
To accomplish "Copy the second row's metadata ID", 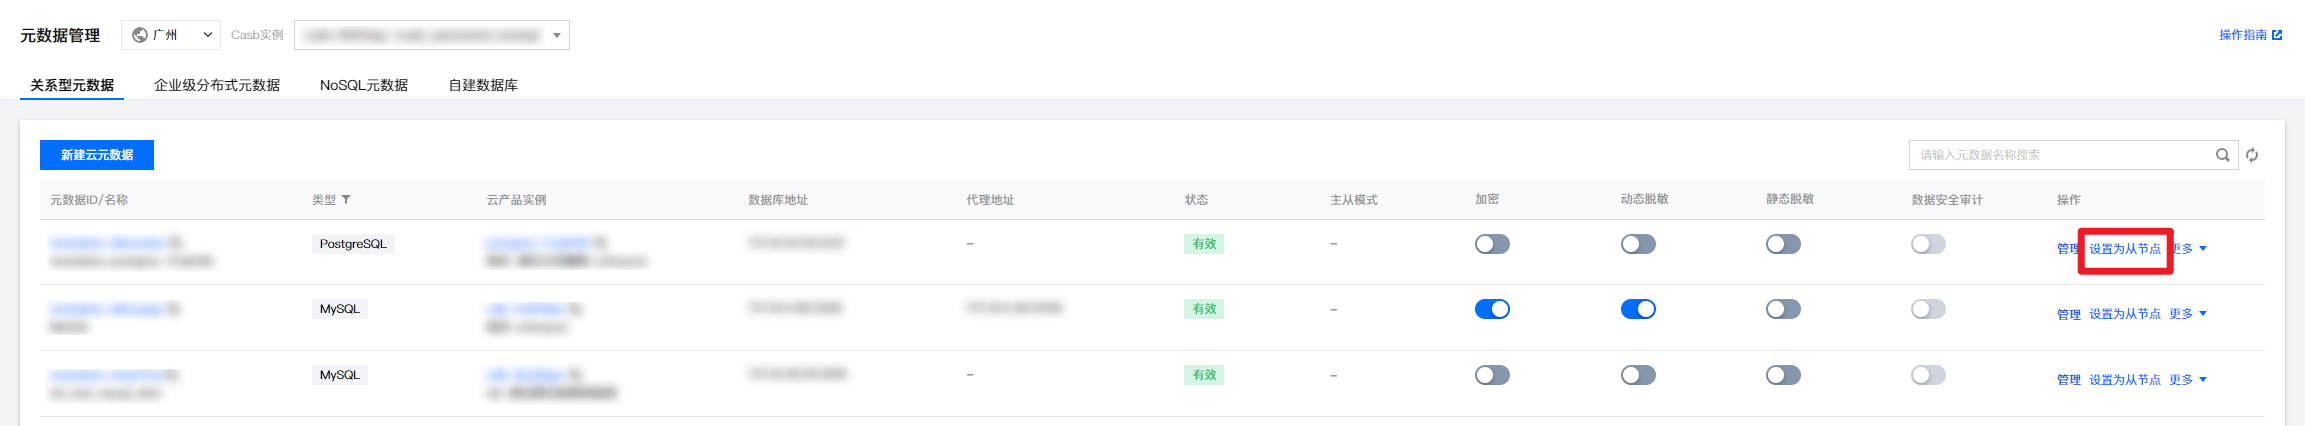I will (174, 309).
